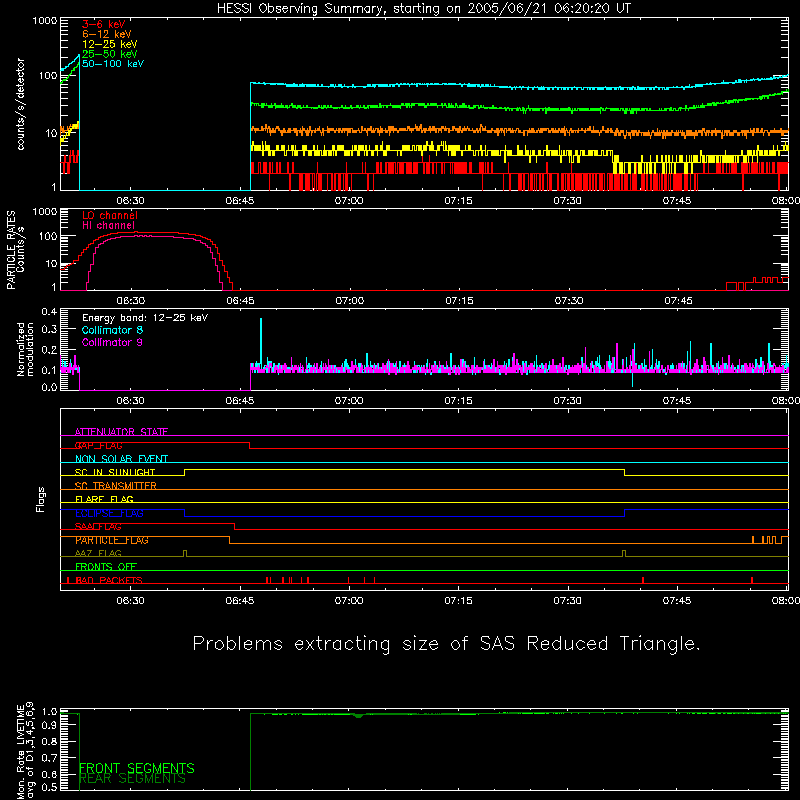Screen dimensions: 800x800
Task: Select the Collimator 9 legend entry
Action: pos(112,342)
